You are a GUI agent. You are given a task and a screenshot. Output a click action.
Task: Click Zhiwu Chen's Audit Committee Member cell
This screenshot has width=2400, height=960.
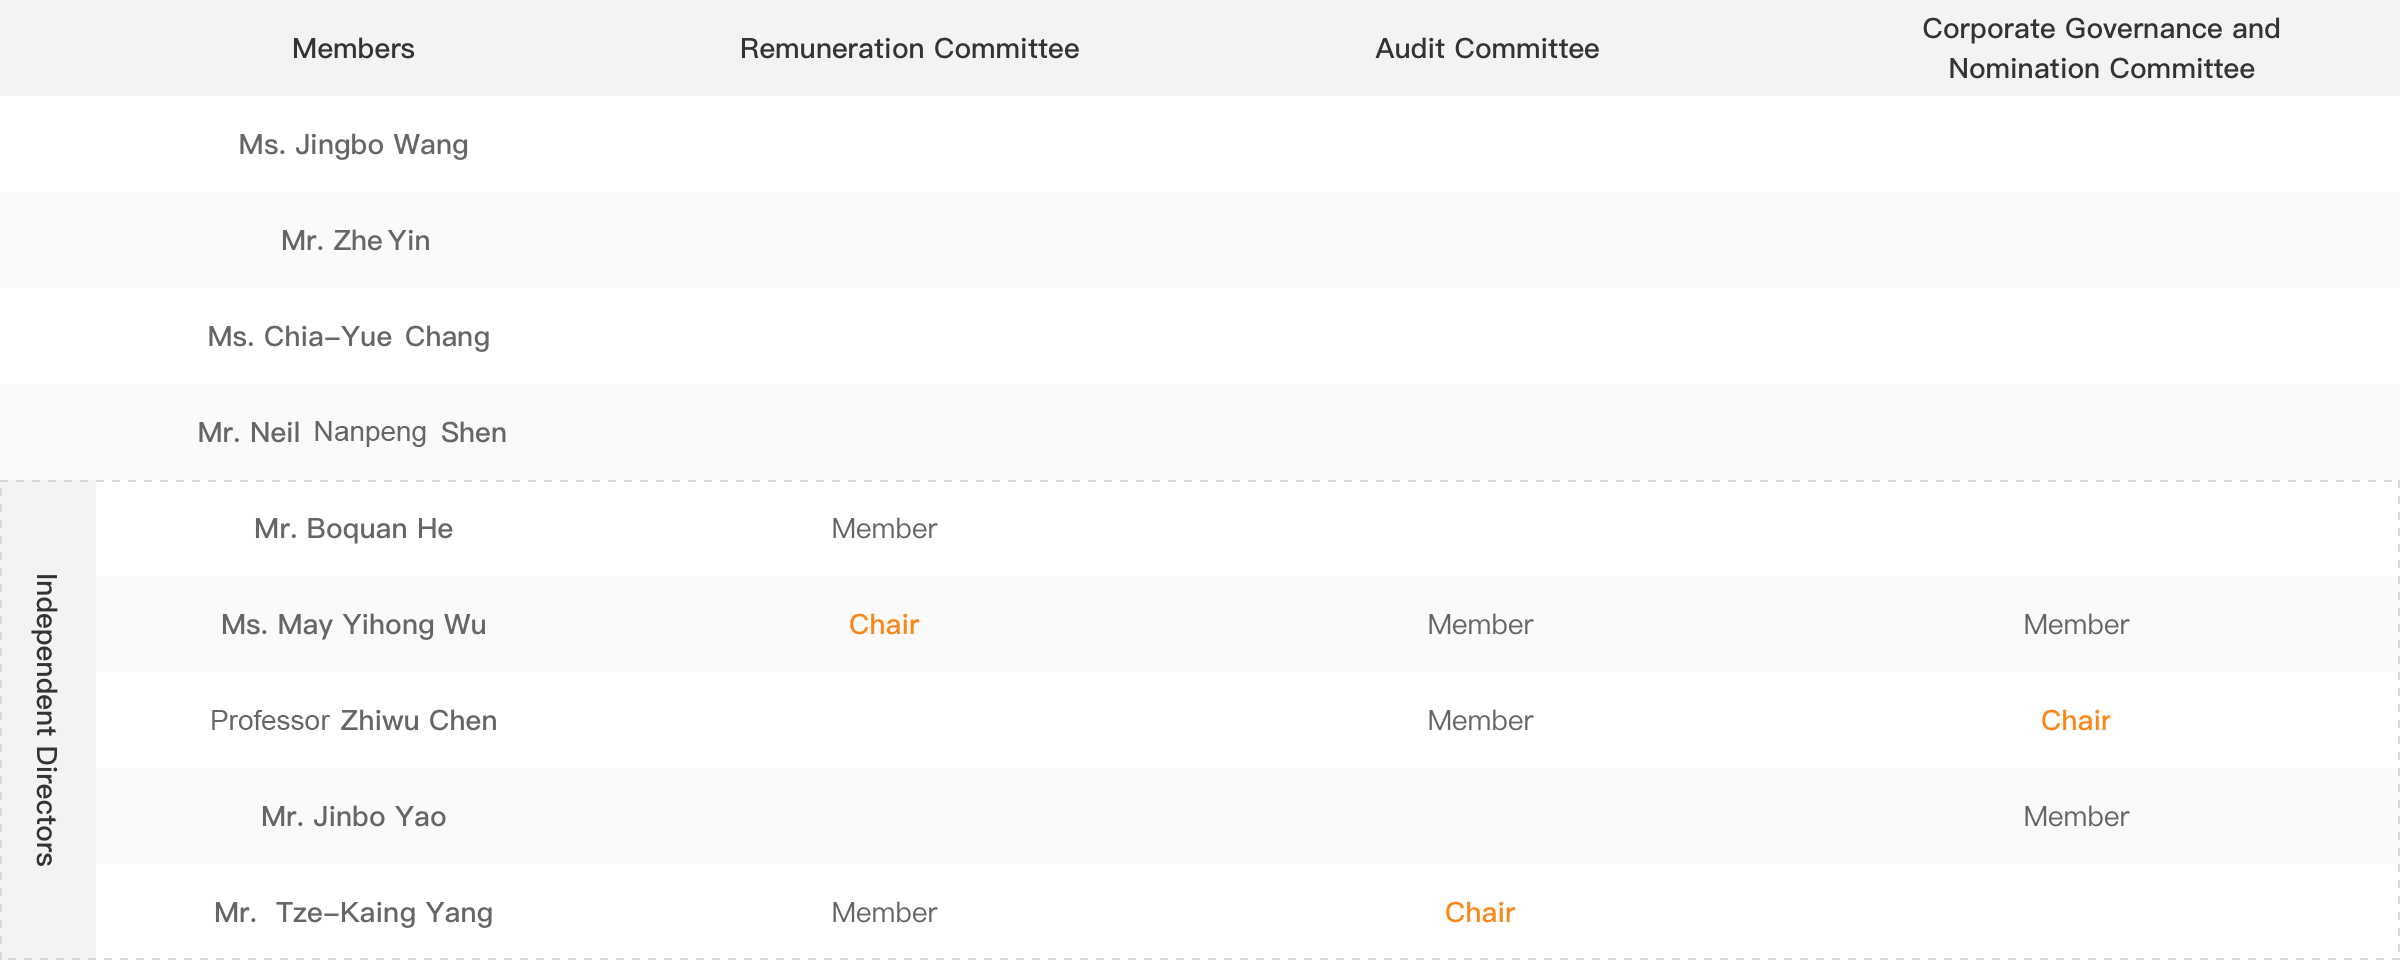[1480, 720]
